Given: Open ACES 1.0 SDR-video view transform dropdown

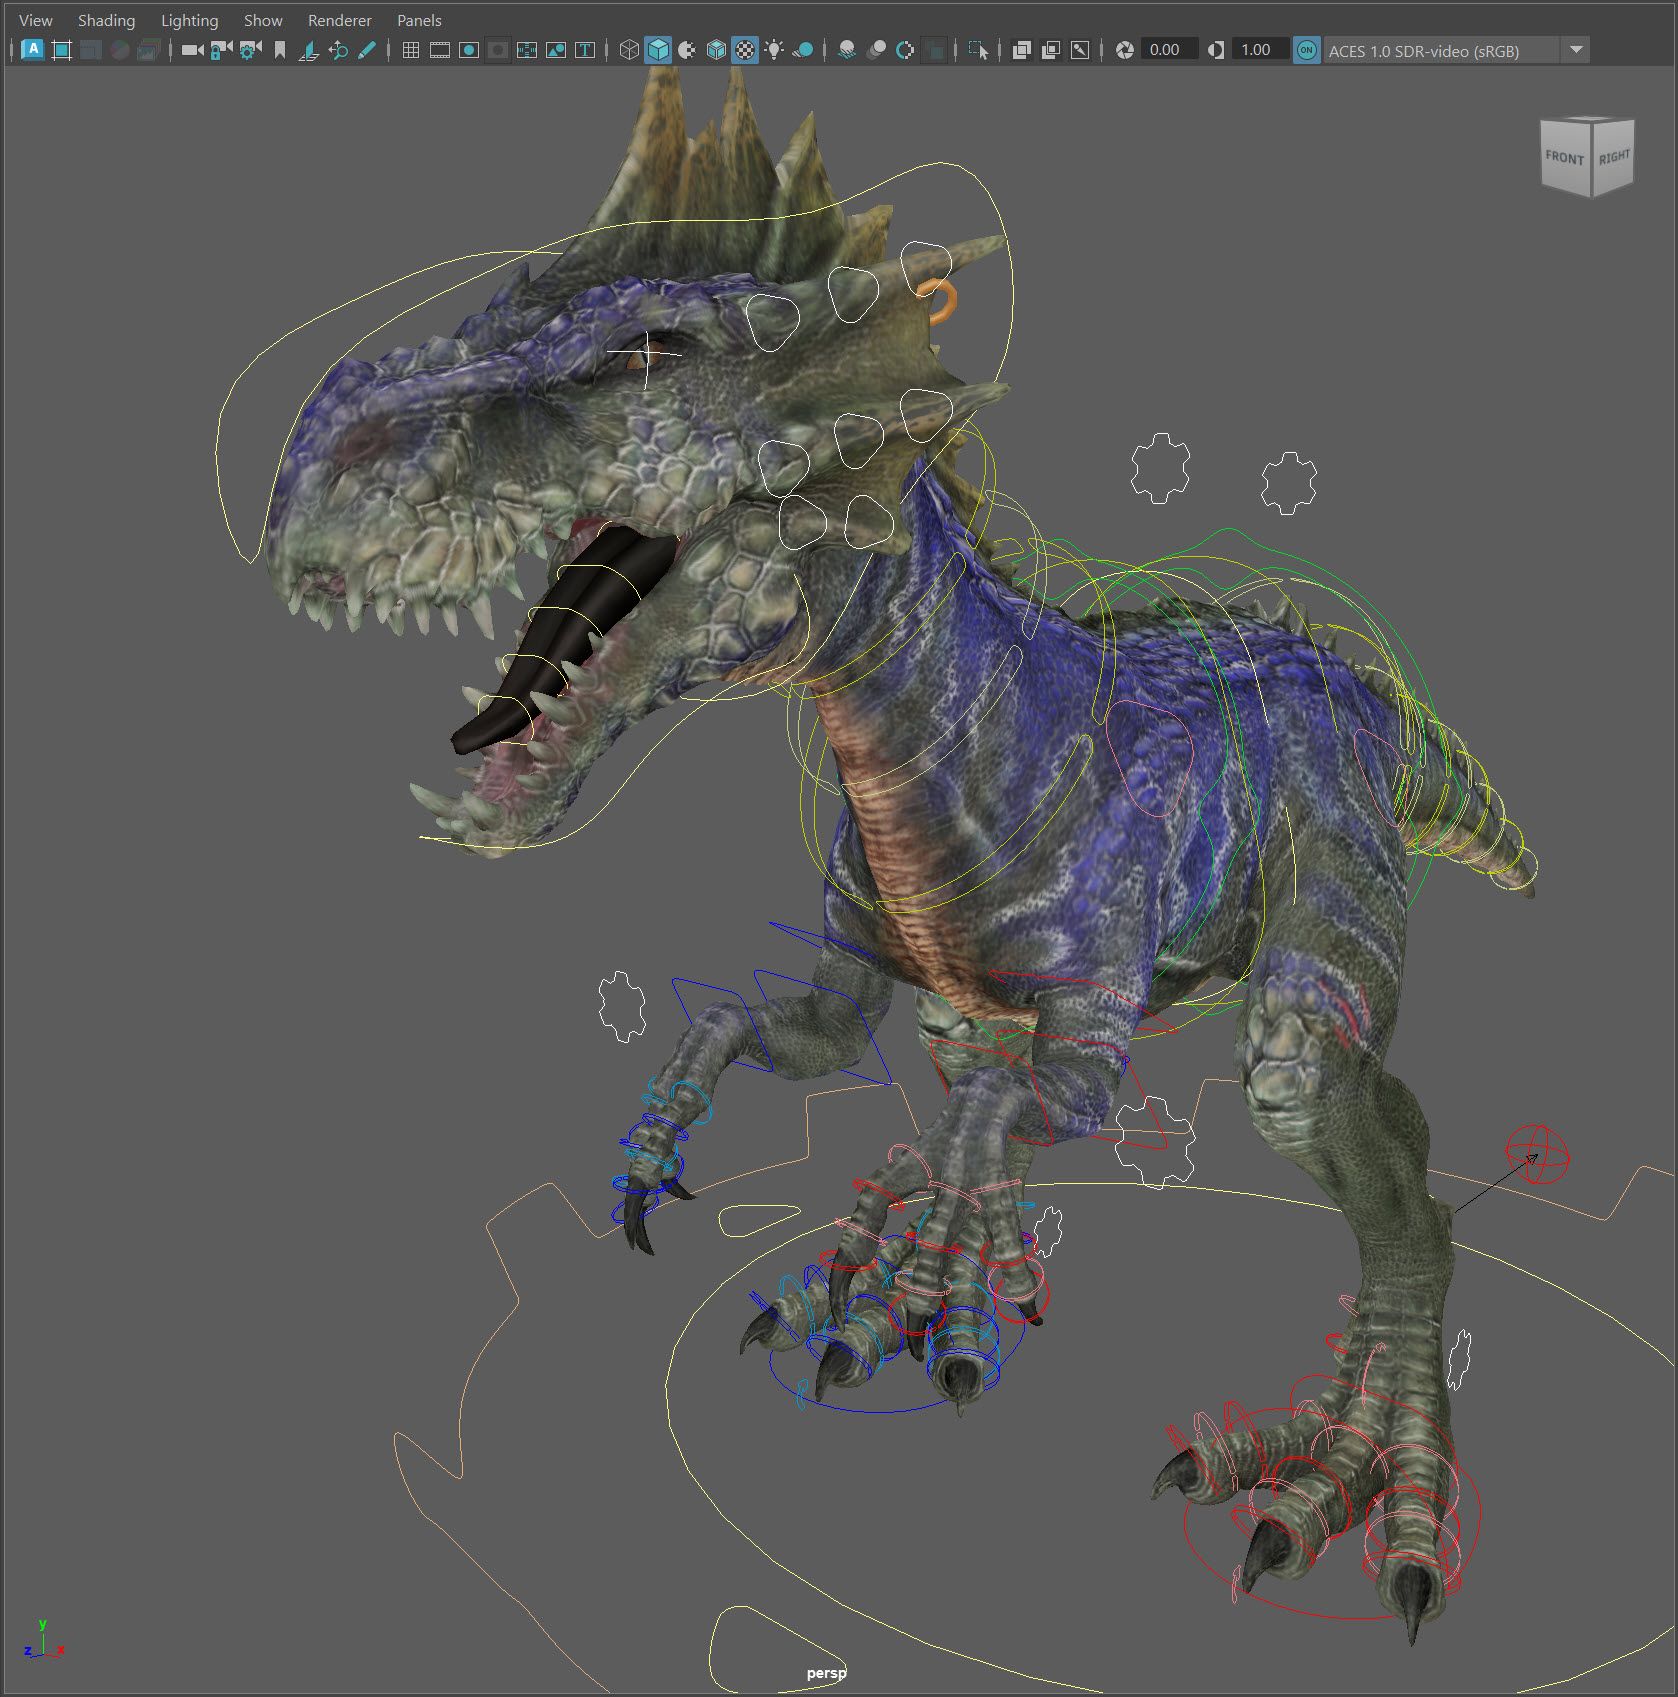Looking at the screenshot, I should point(1457,50).
